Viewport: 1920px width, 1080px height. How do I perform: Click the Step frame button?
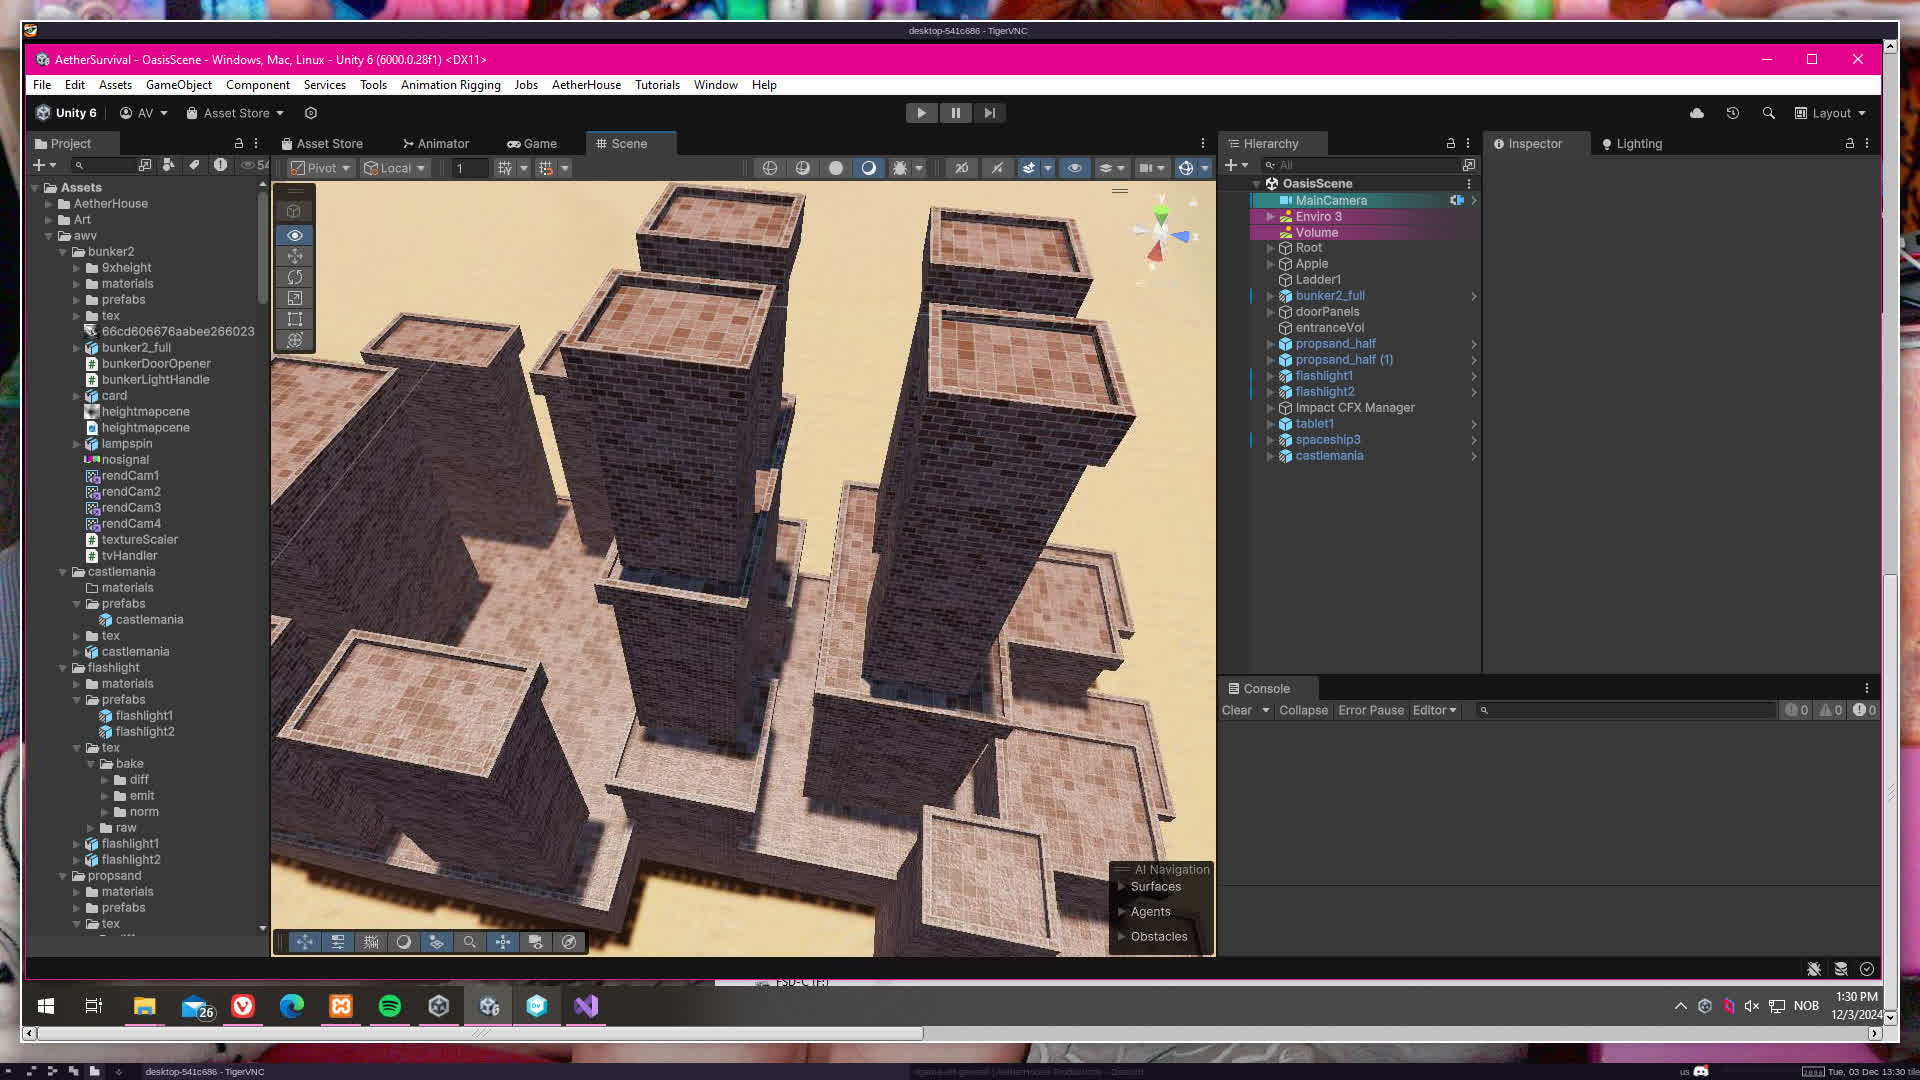click(x=989, y=113)
